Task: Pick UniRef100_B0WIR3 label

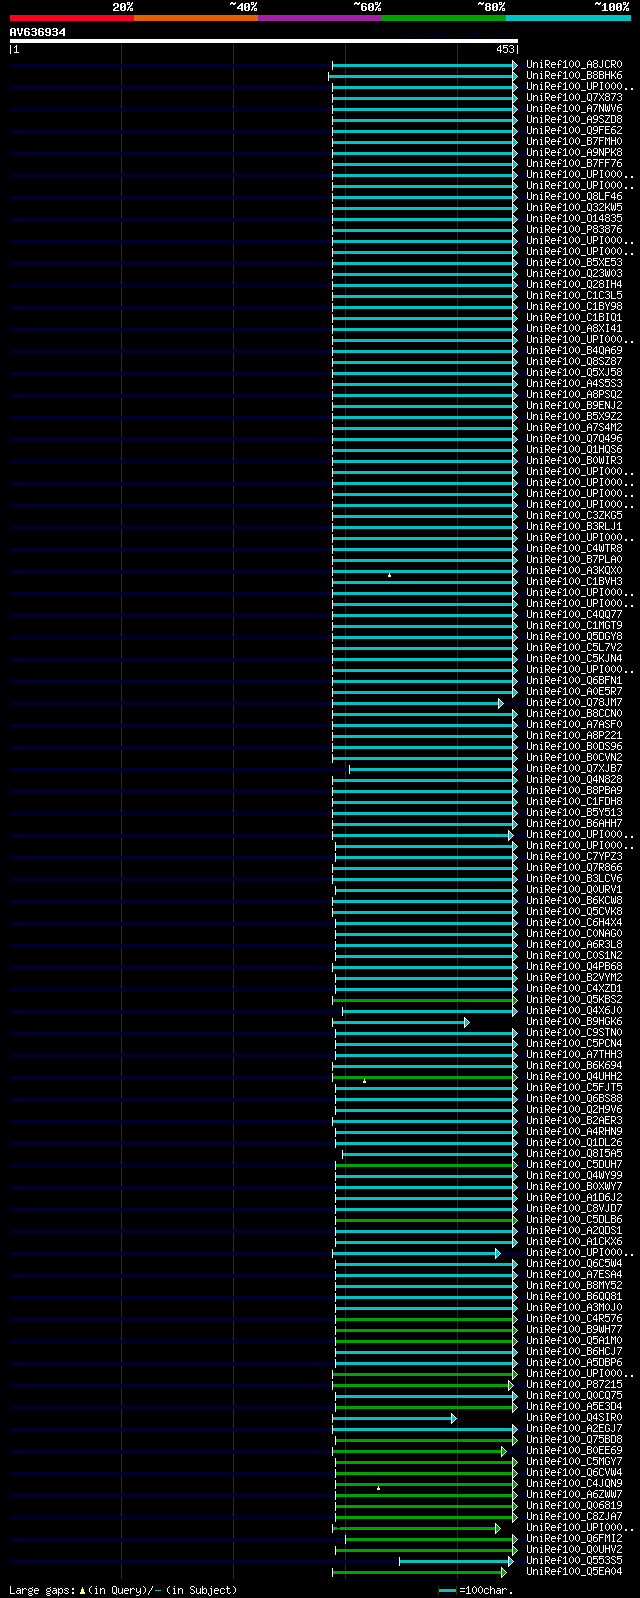Action: click(574, 461)
